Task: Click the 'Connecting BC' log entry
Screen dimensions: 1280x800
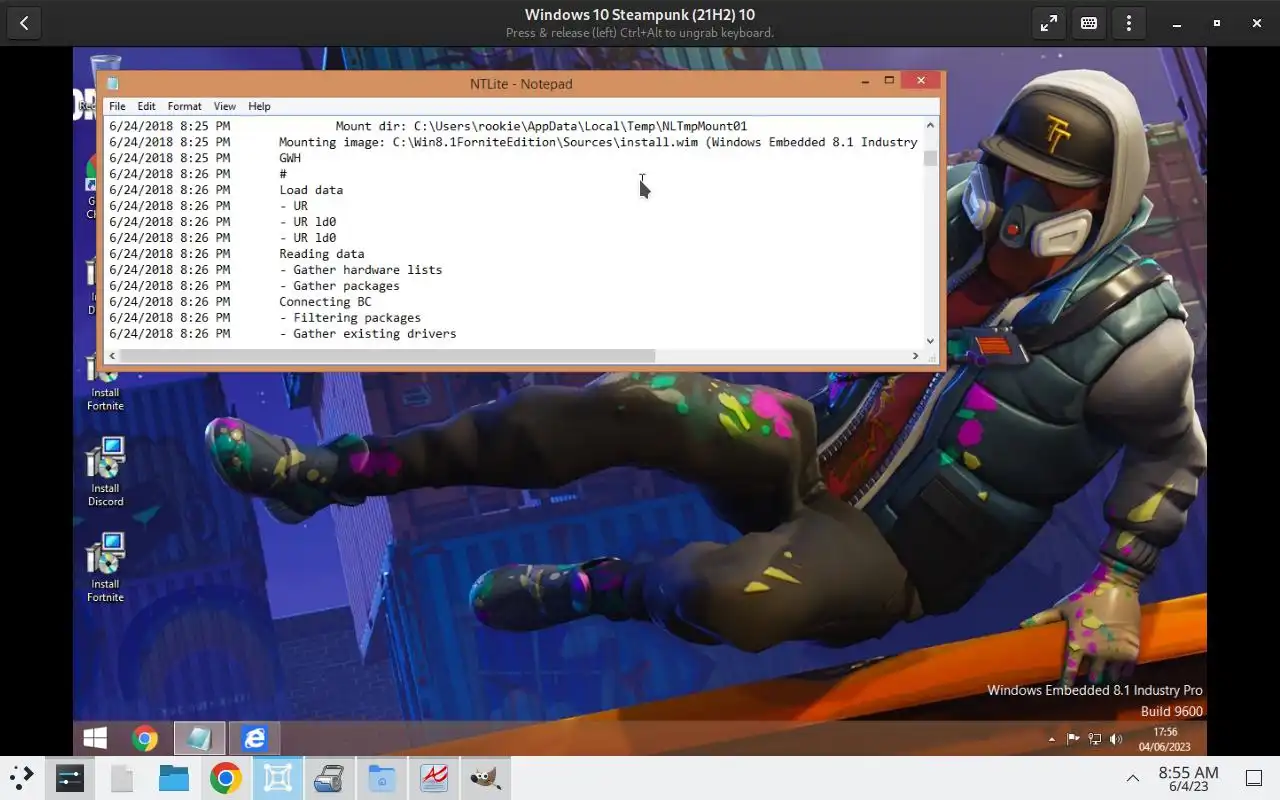Action: [325, 302]
